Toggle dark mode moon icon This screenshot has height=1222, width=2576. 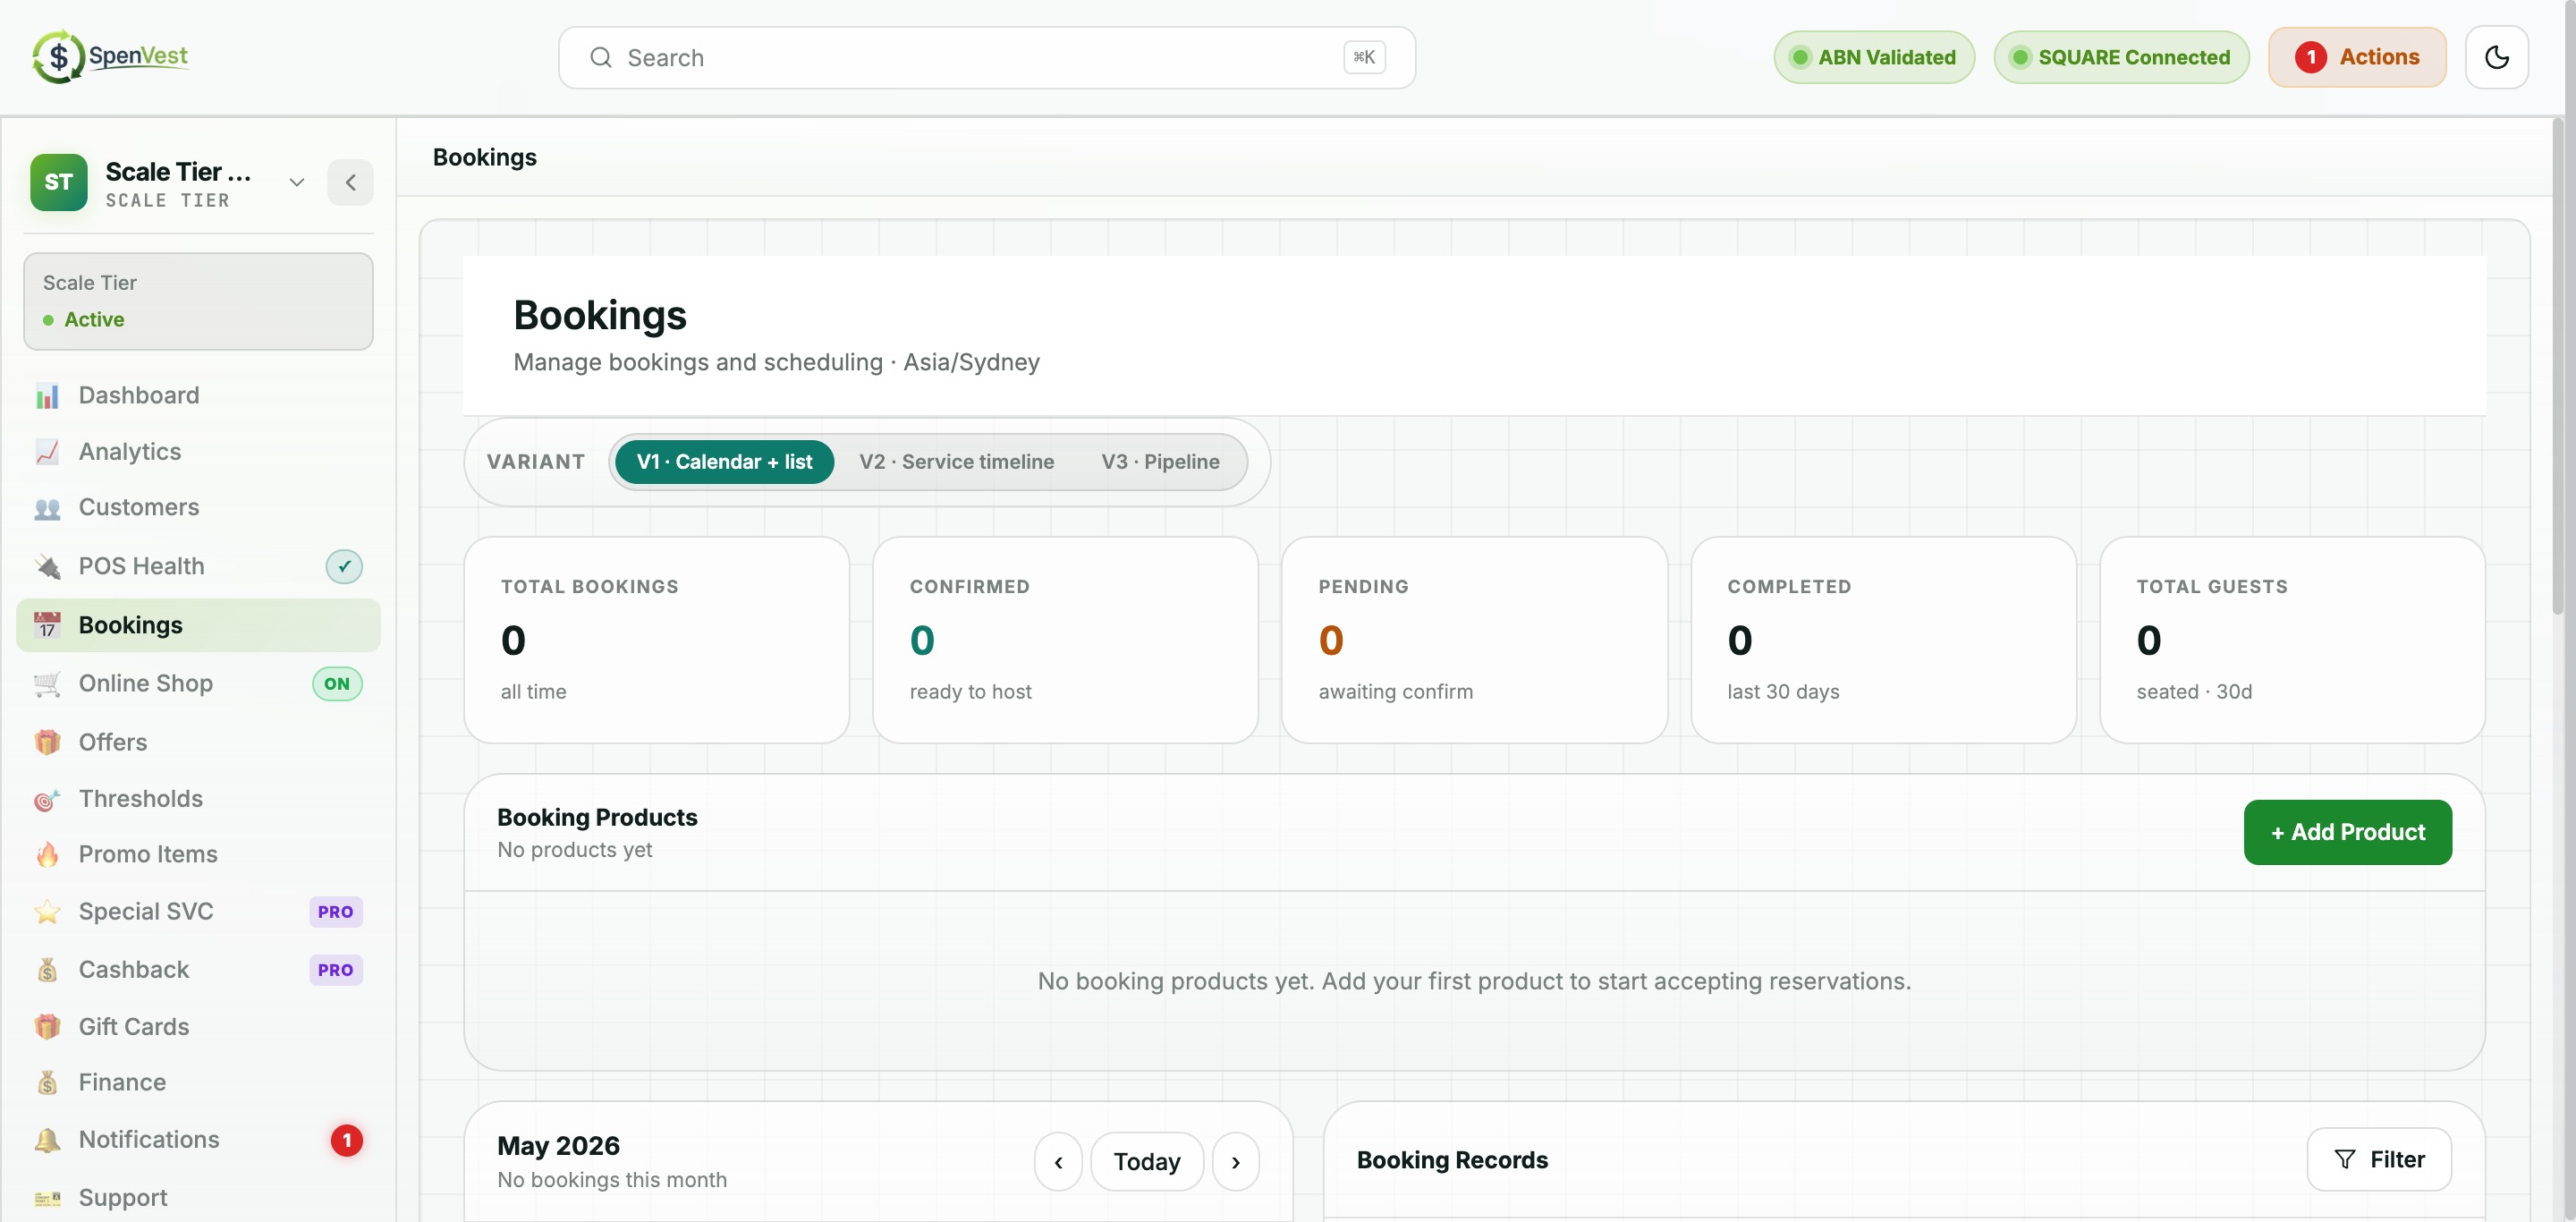(2496, 58)
